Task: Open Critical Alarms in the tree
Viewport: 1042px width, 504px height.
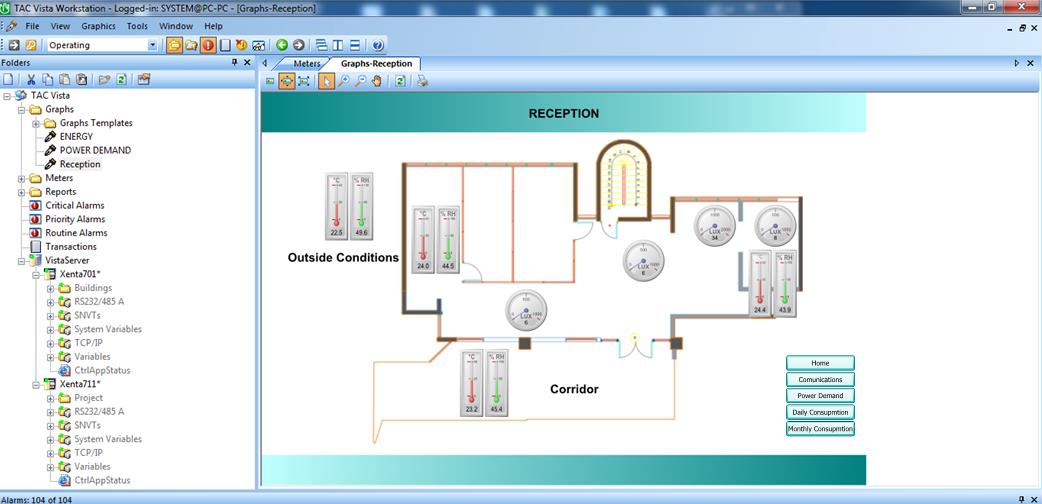Action: click(x=74, y=205)
